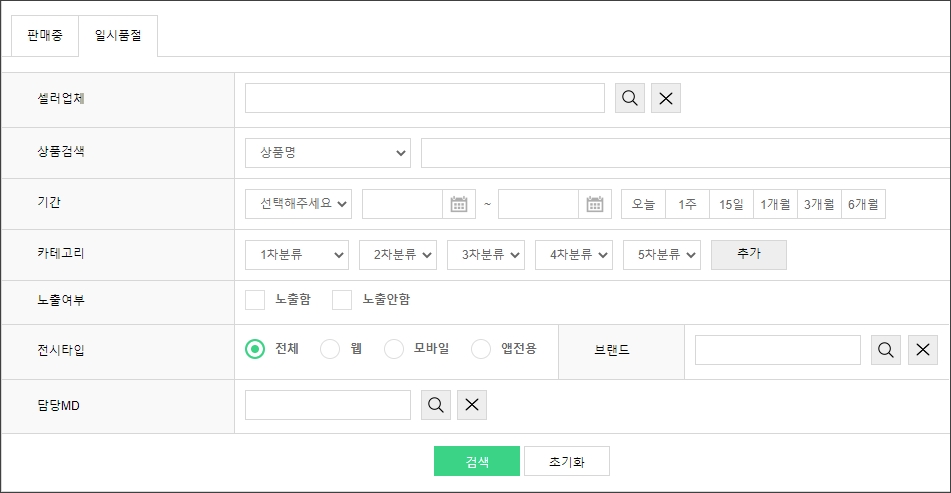Viewport: 951px width, 493px height.
Task: Click the 담당MD search magnifier icon
Action: [x=436, y=405]
